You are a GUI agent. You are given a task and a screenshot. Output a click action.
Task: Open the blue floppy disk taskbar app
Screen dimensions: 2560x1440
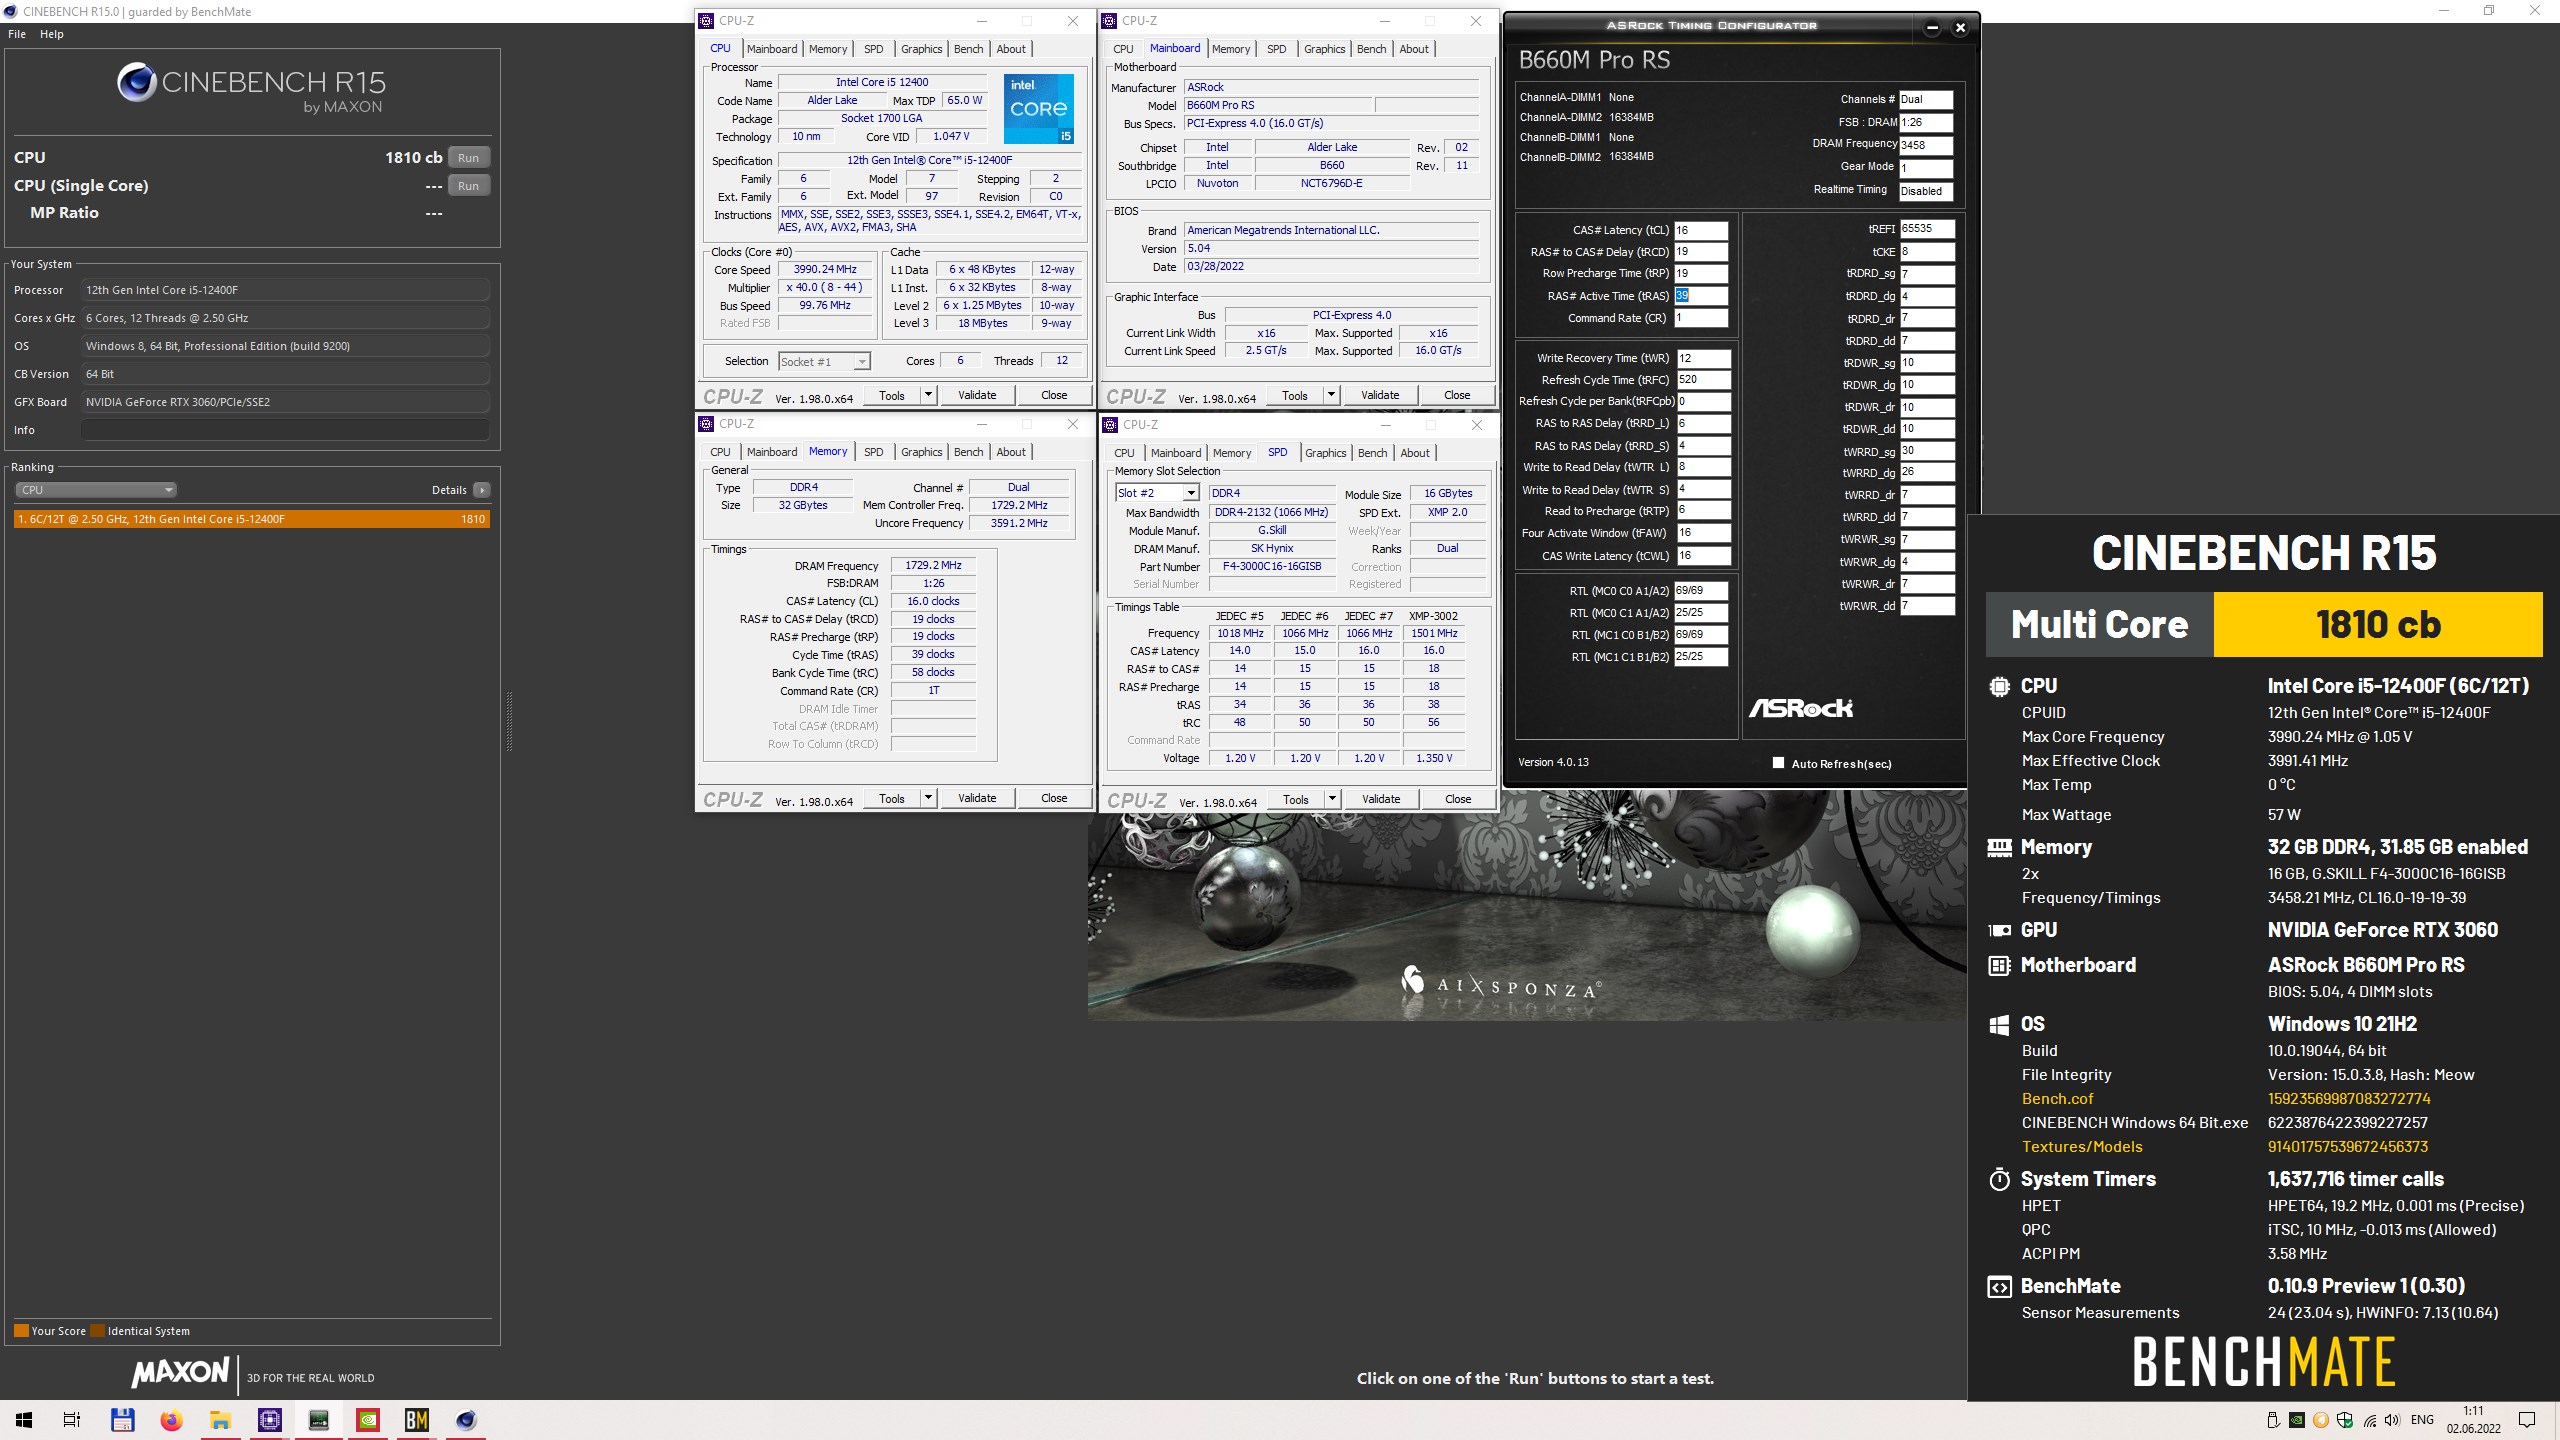coord(122,1420)
